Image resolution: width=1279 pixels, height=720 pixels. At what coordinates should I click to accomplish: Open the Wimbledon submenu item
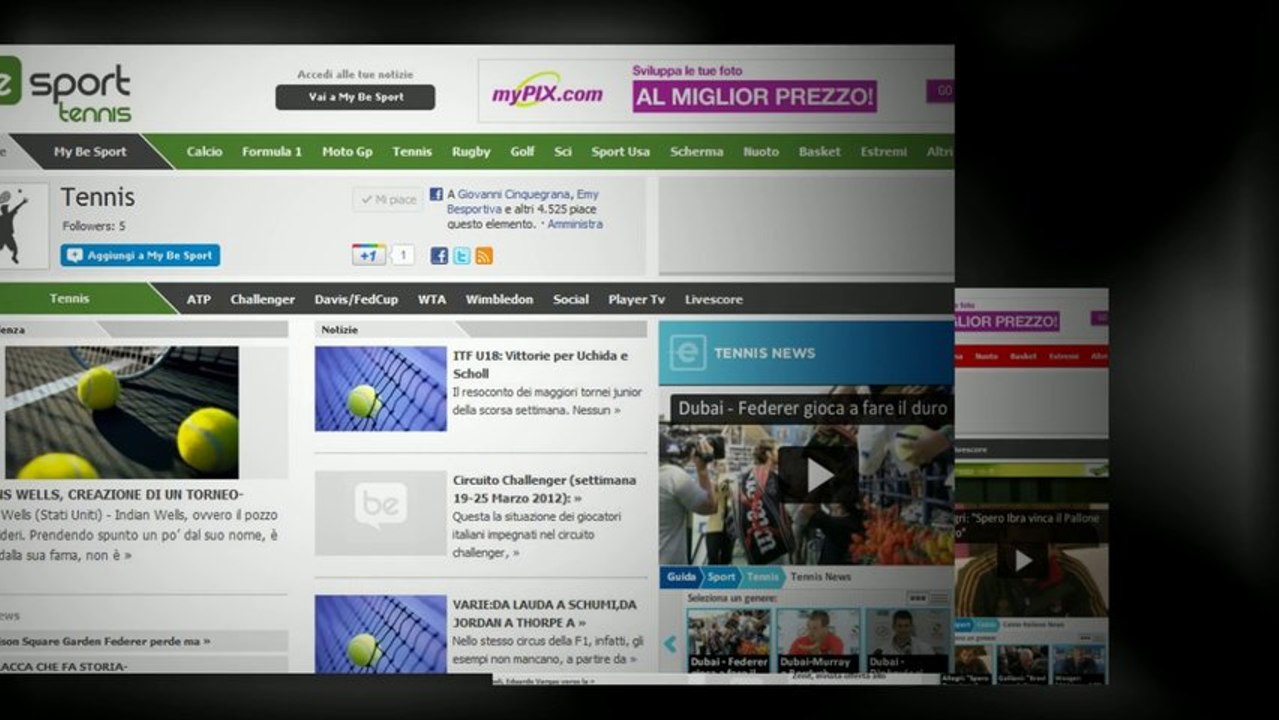click(x=499, y=299)
